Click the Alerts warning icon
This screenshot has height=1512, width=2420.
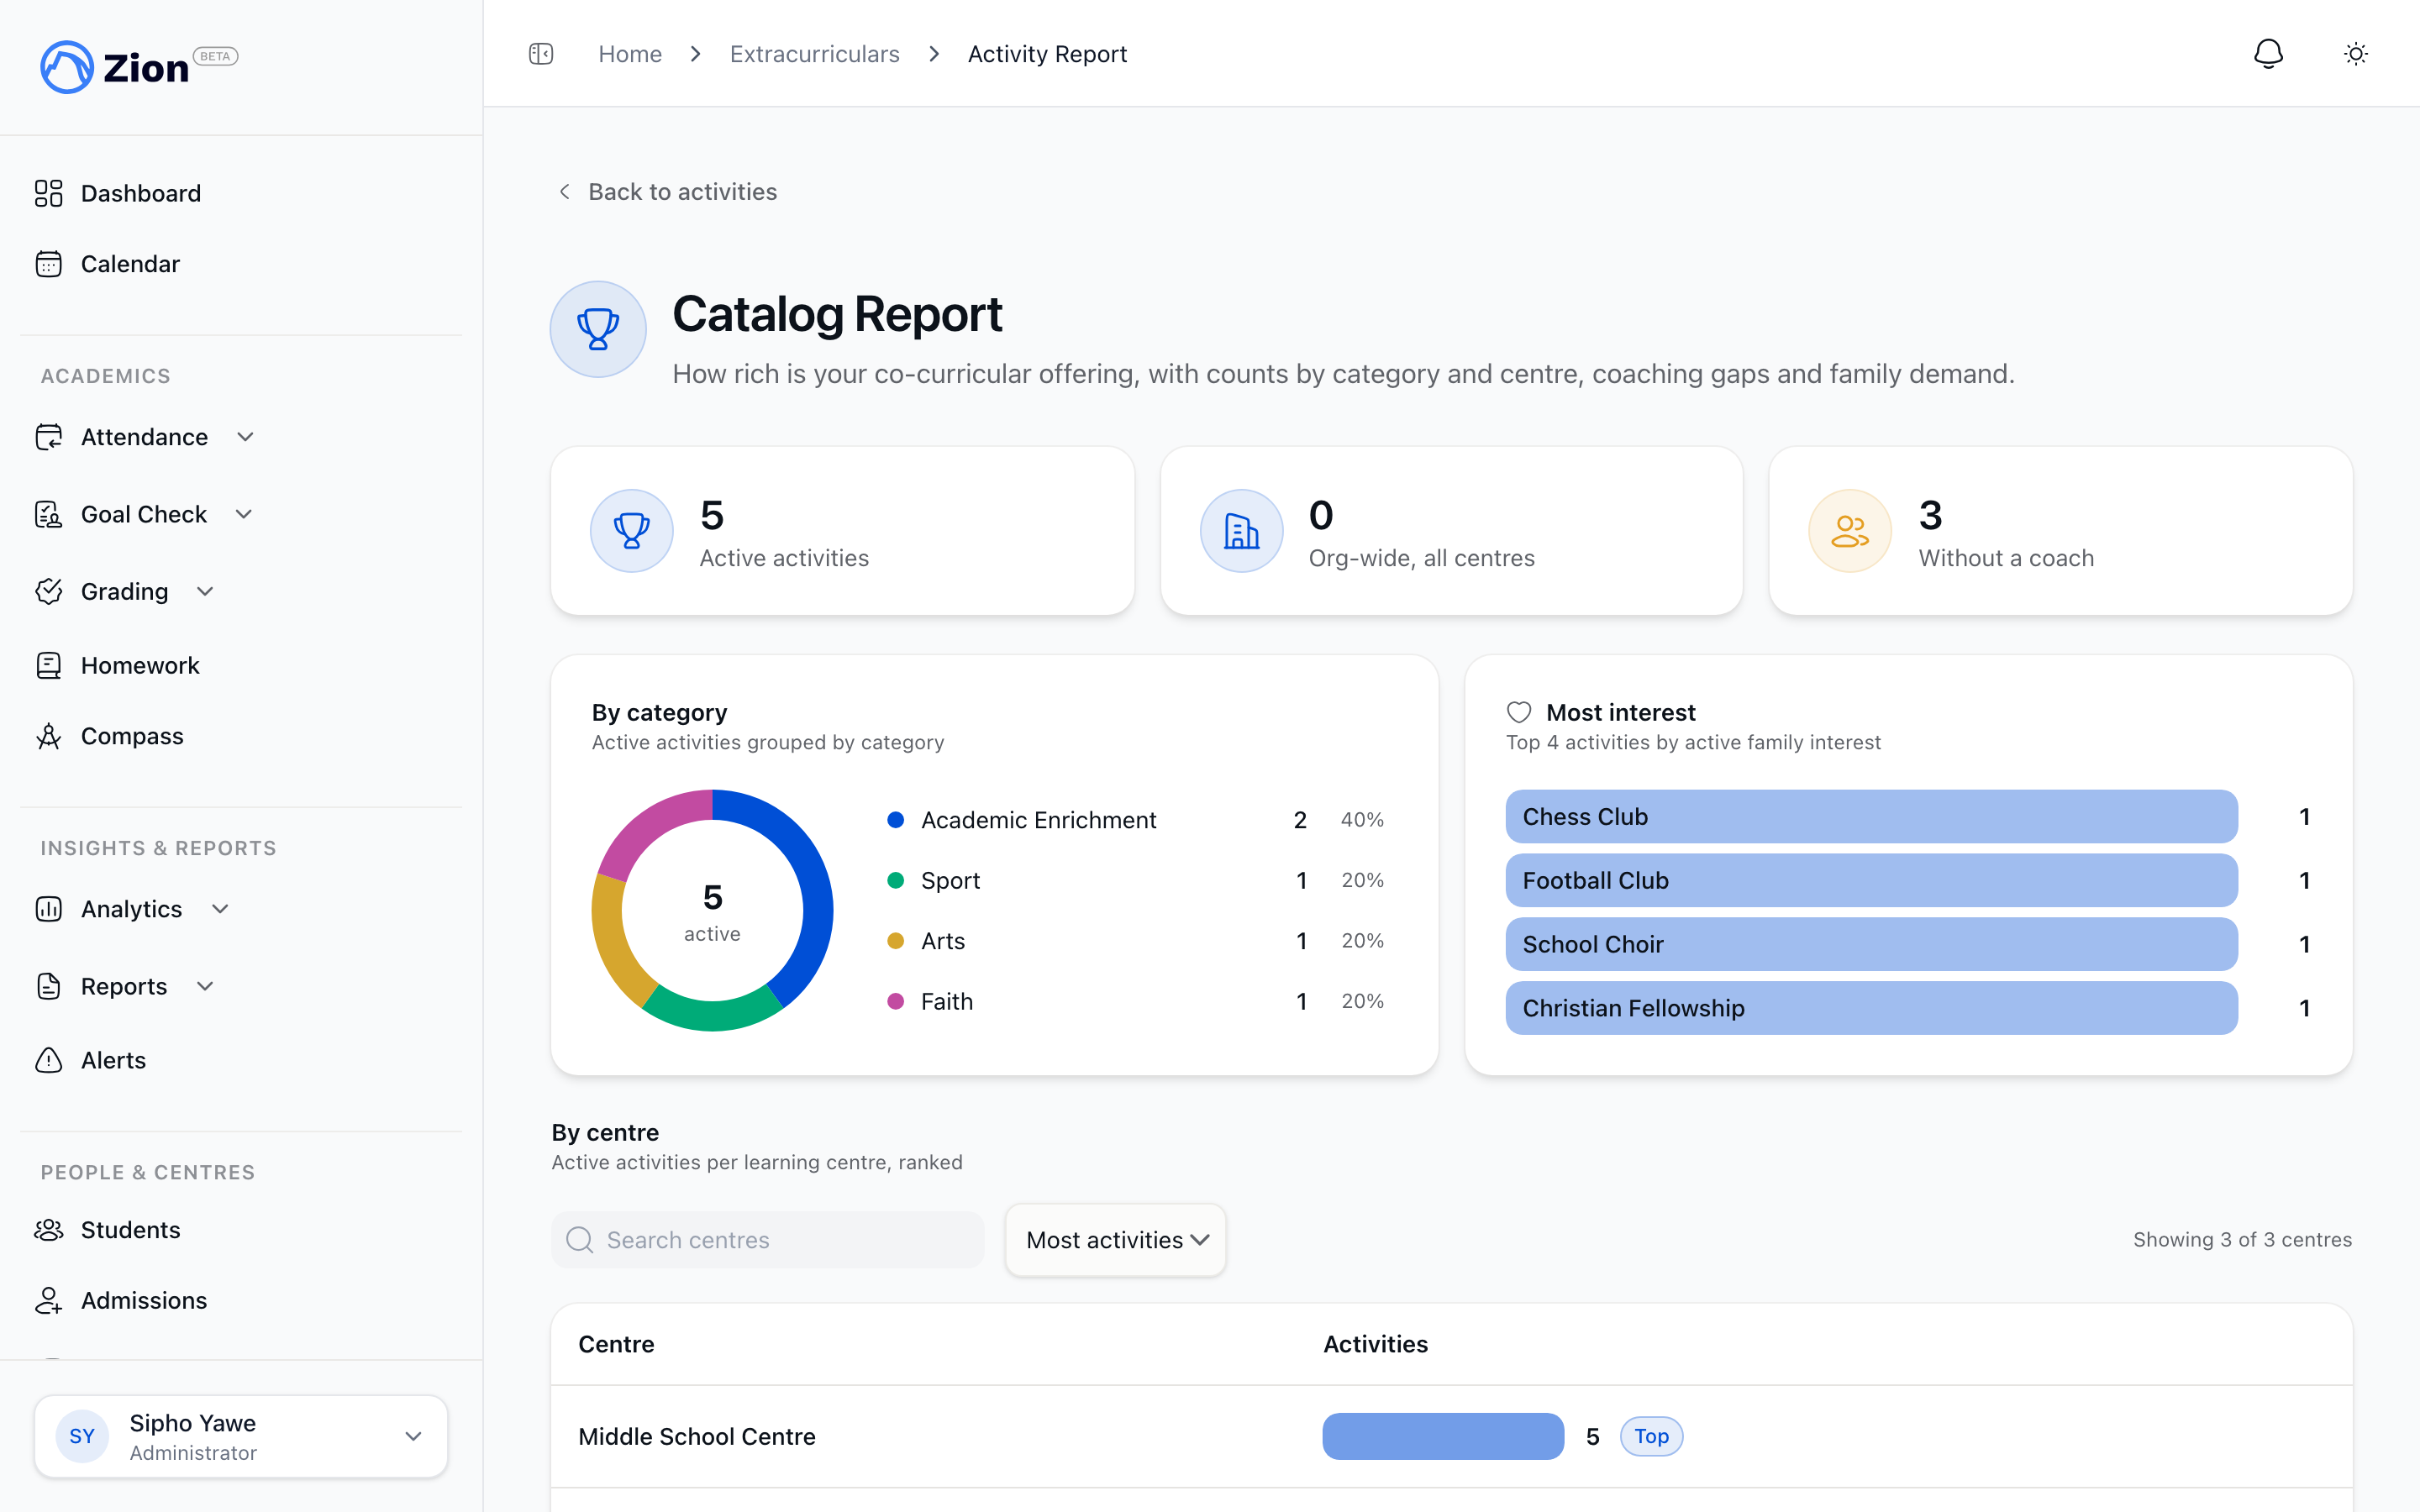tap(49, 1060)
